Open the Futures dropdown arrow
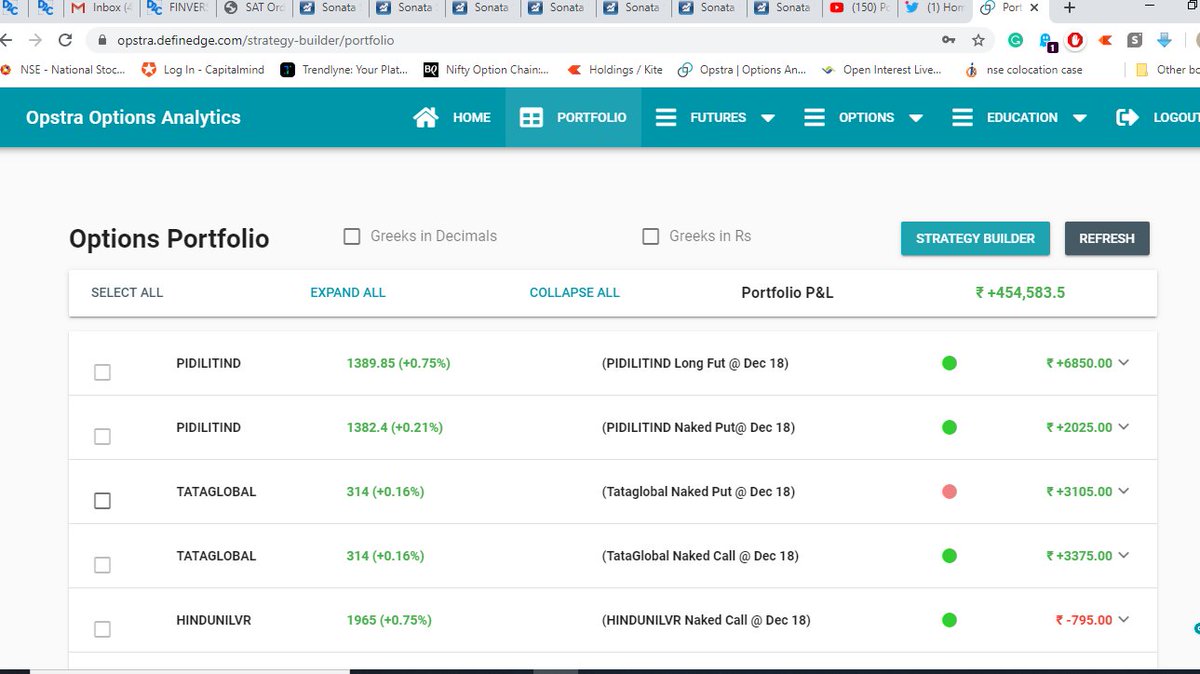 coord(768,118)
